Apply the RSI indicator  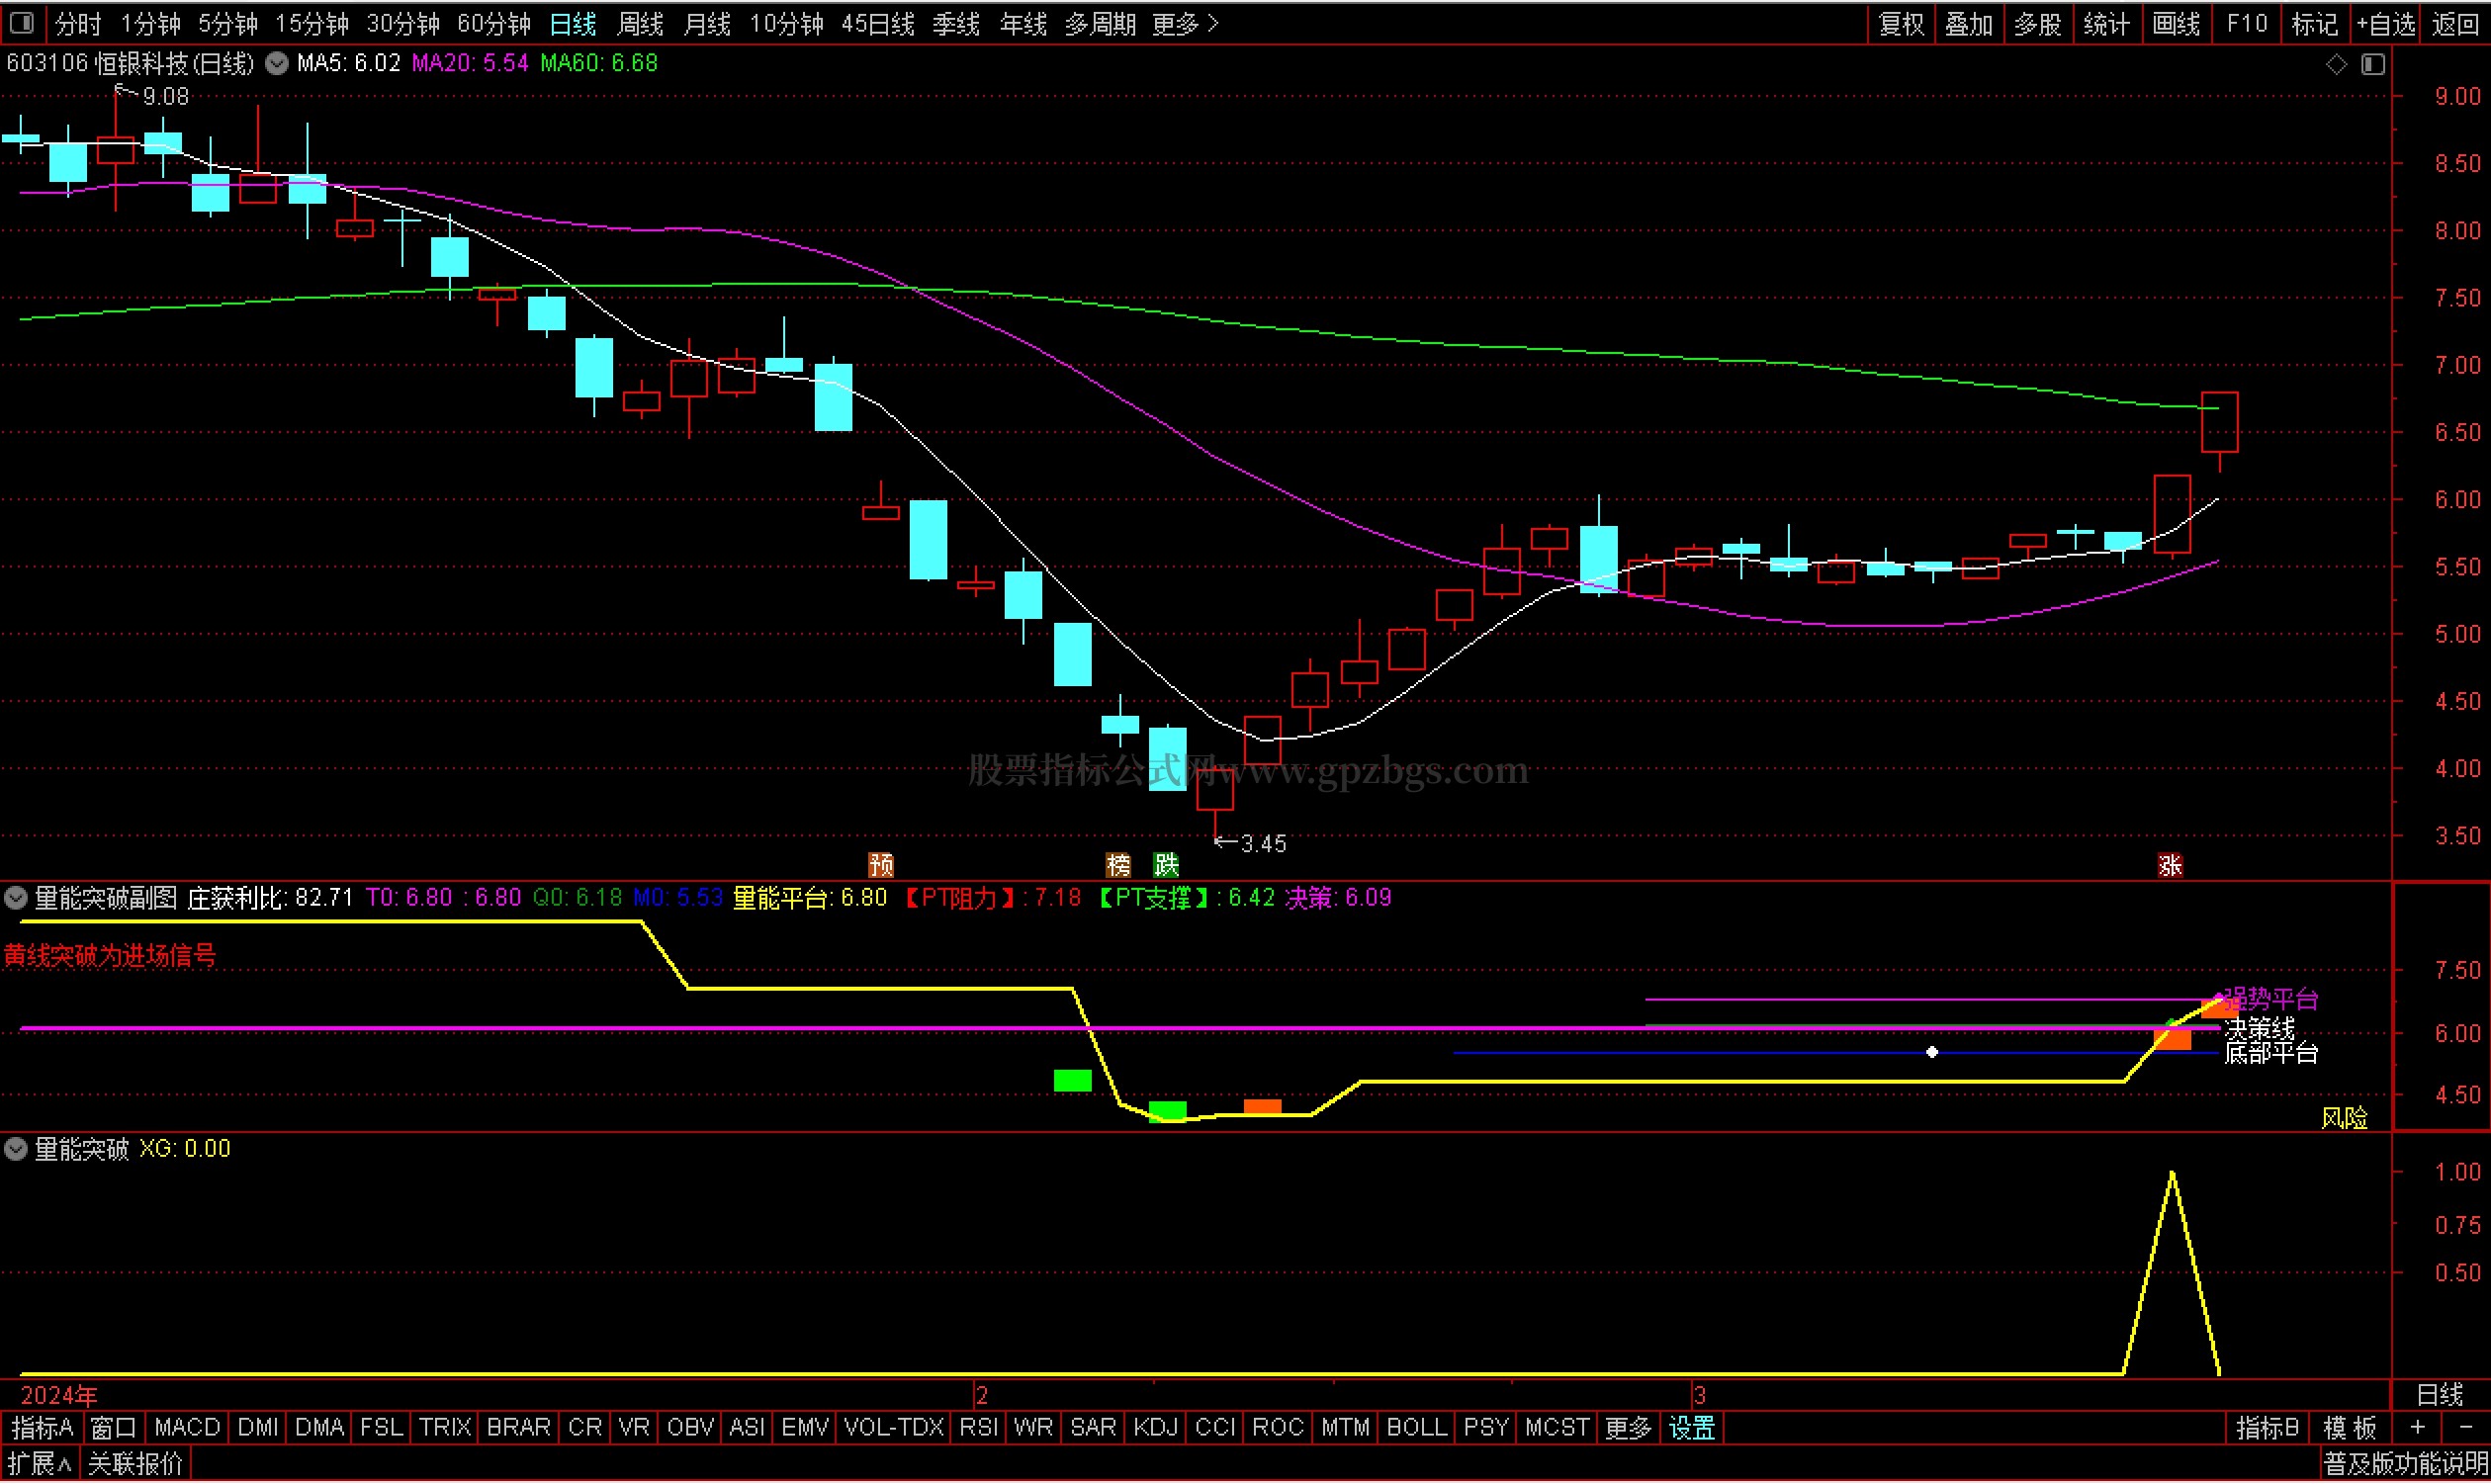click(979, 1429)
